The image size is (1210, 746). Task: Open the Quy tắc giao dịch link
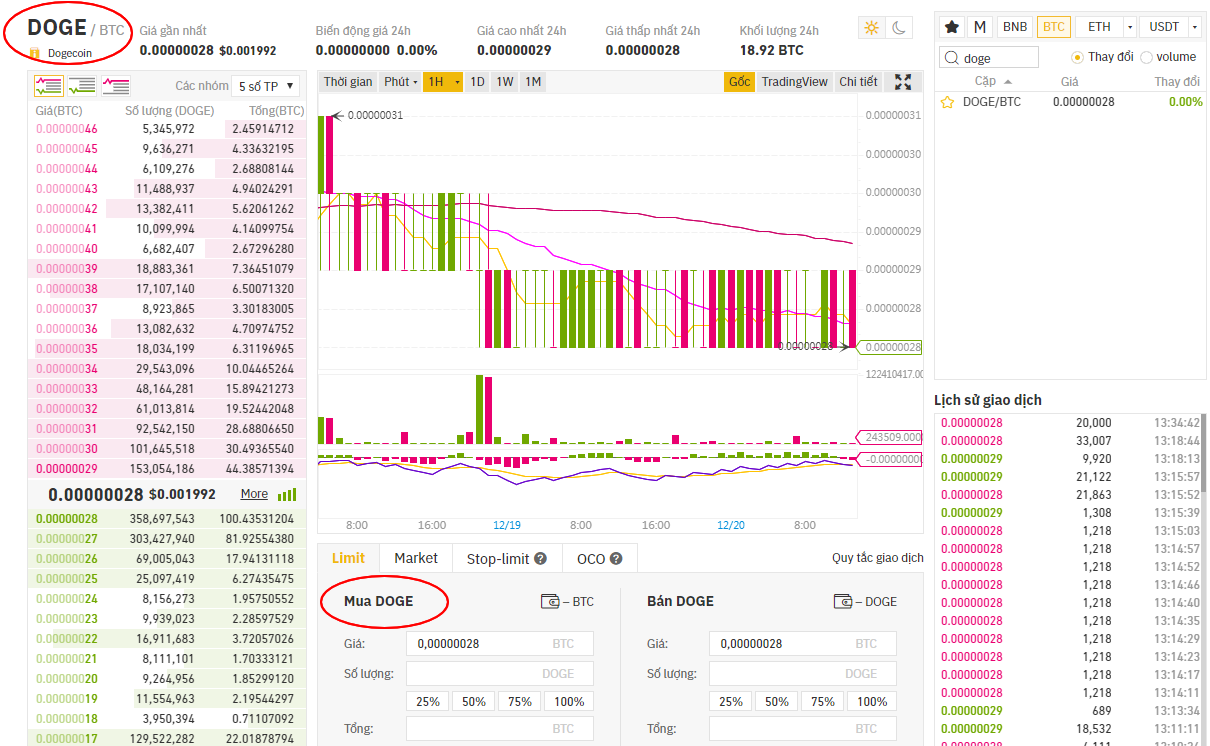[876, 557]
